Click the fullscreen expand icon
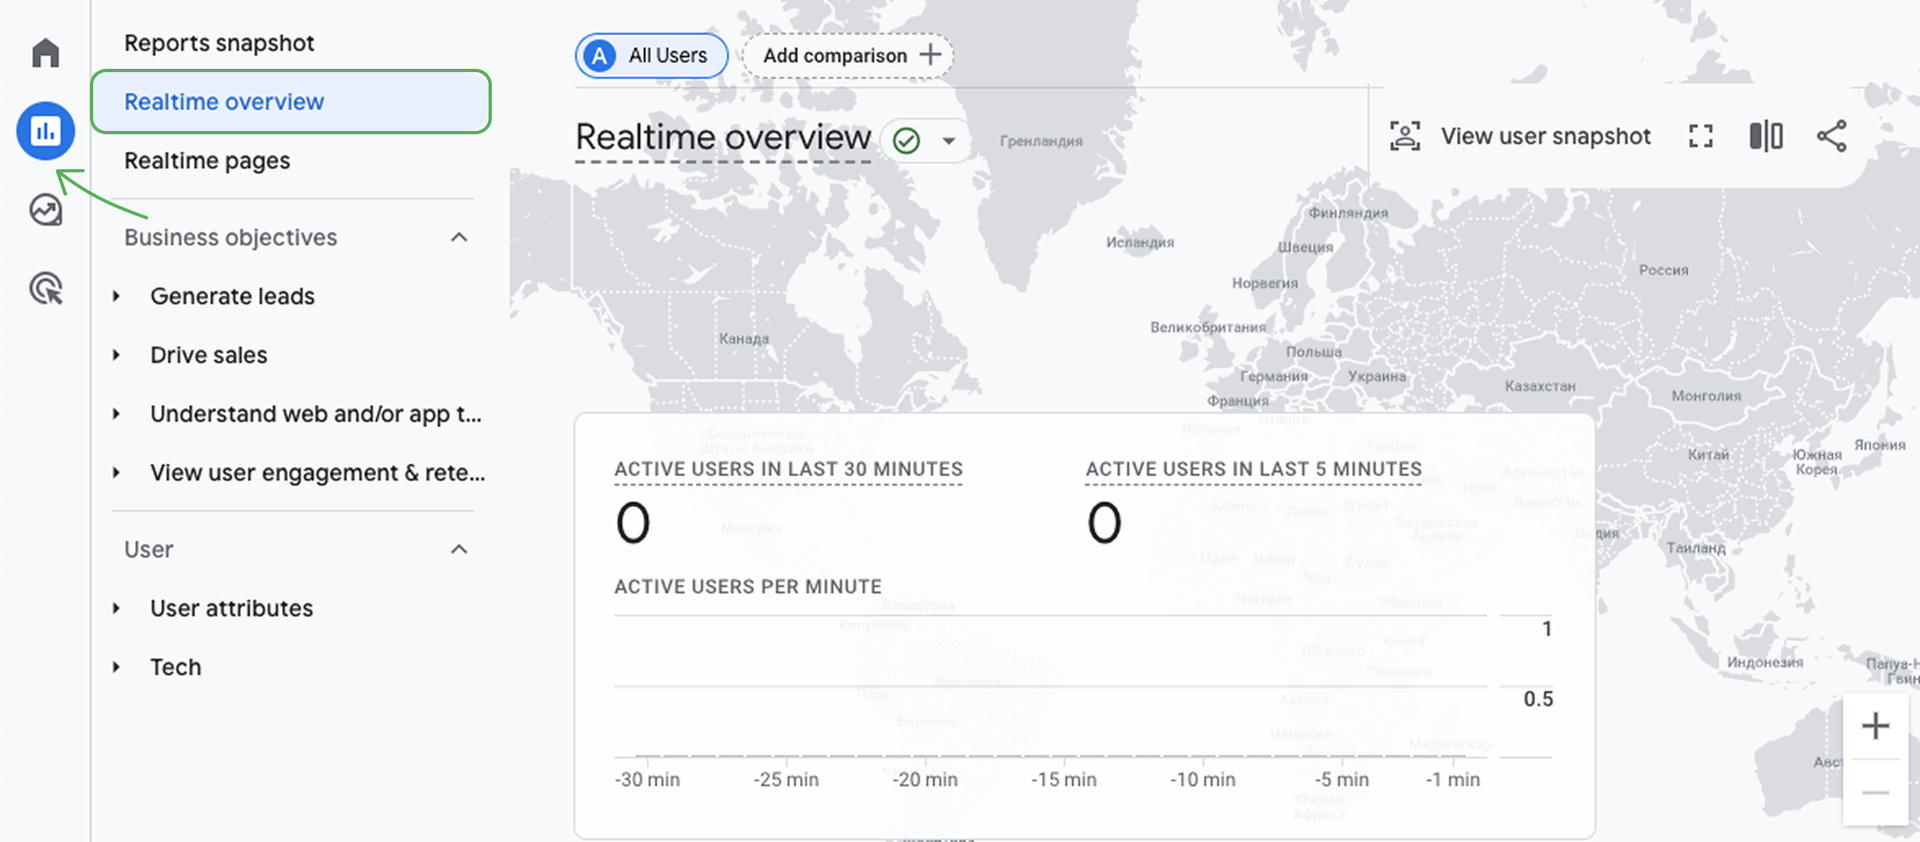The image size is (1920, 842). (1700, 136)
